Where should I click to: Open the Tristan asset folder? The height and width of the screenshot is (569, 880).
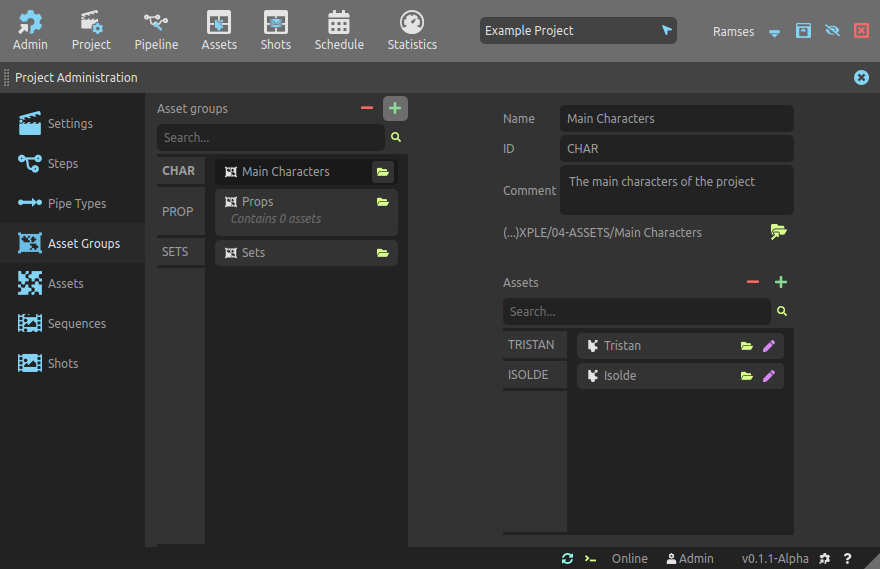point(747,346)
